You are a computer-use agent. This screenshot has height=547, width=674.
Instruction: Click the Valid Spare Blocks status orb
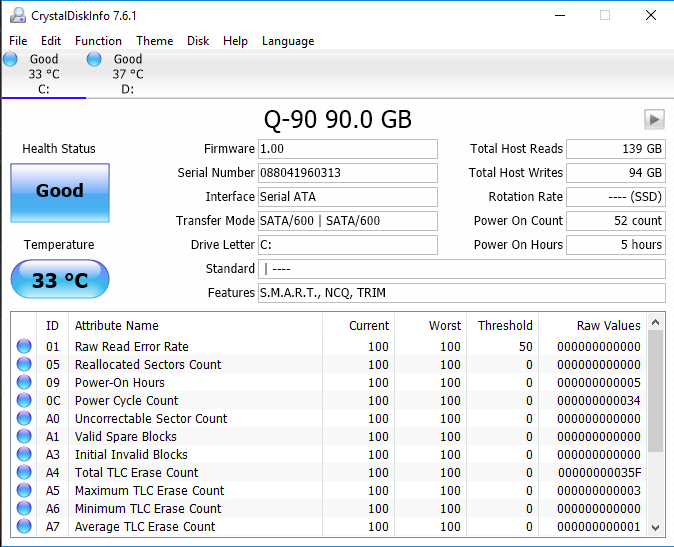click(x=24, y=437)
